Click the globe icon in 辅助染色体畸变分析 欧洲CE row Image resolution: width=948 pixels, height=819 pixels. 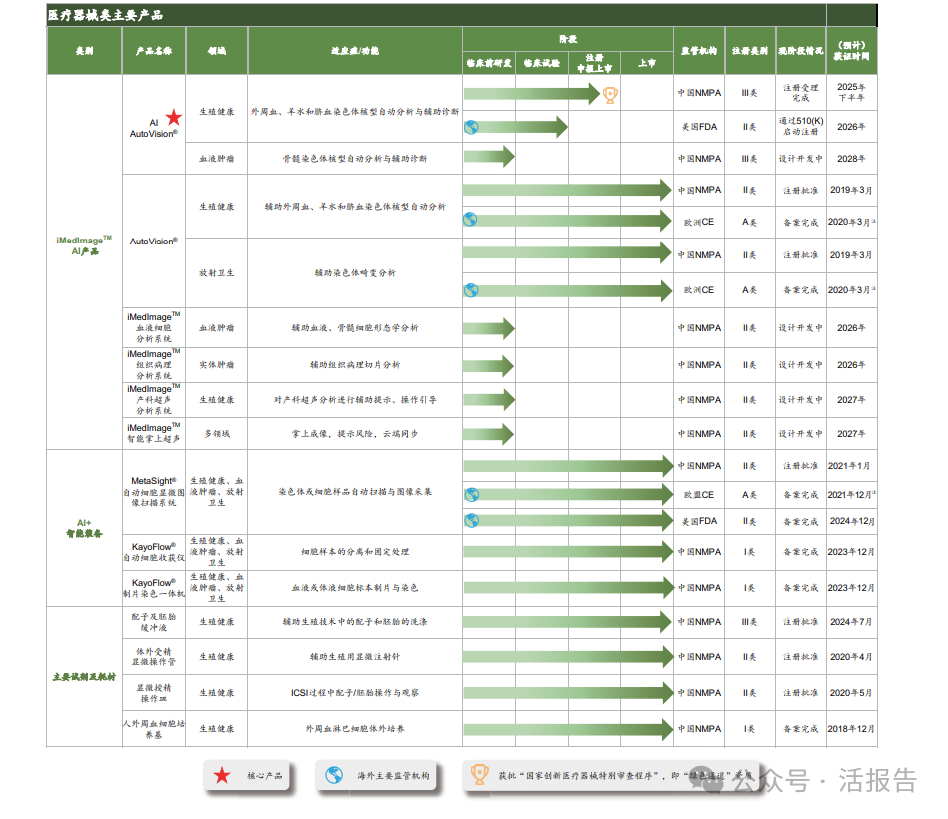pyautogui.click(x=471, y=290)
